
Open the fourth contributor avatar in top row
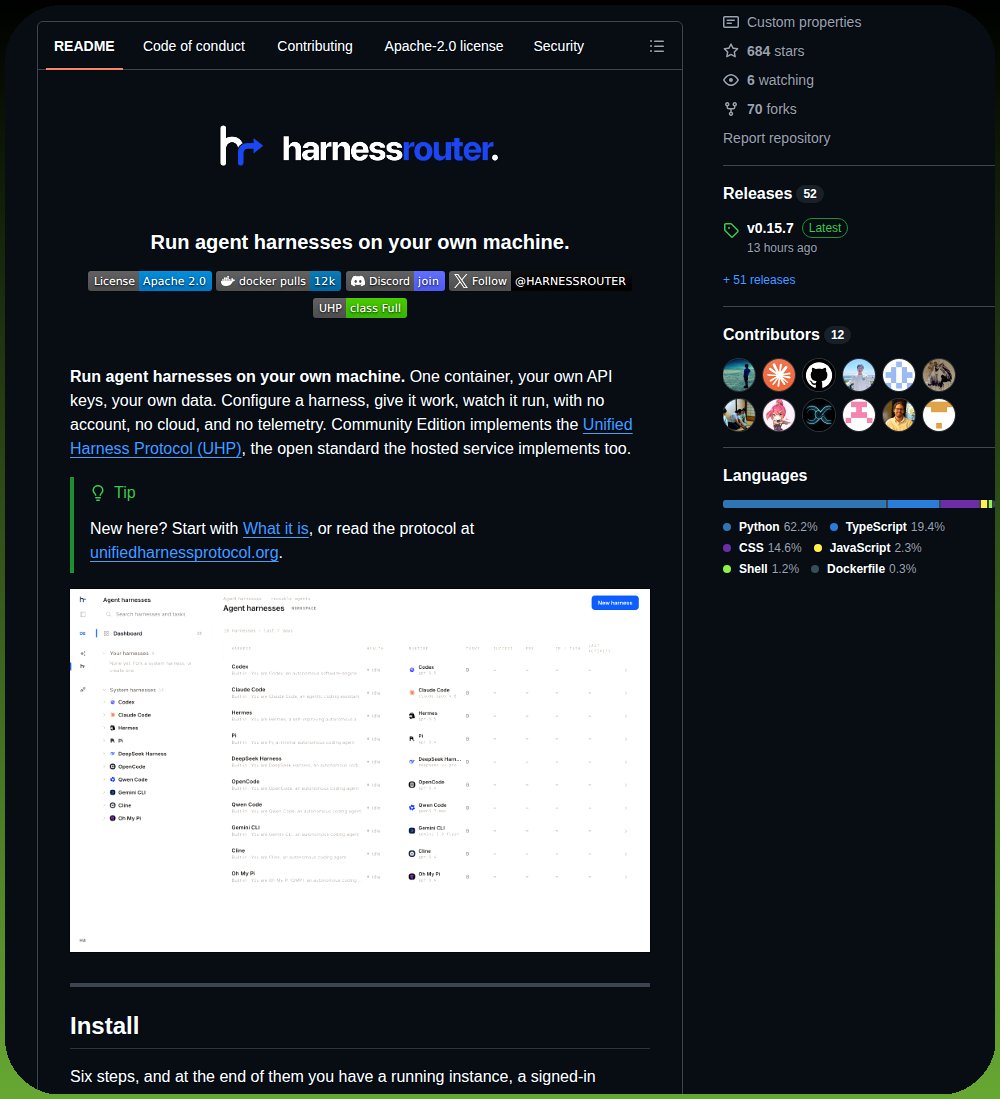(858, 375)
